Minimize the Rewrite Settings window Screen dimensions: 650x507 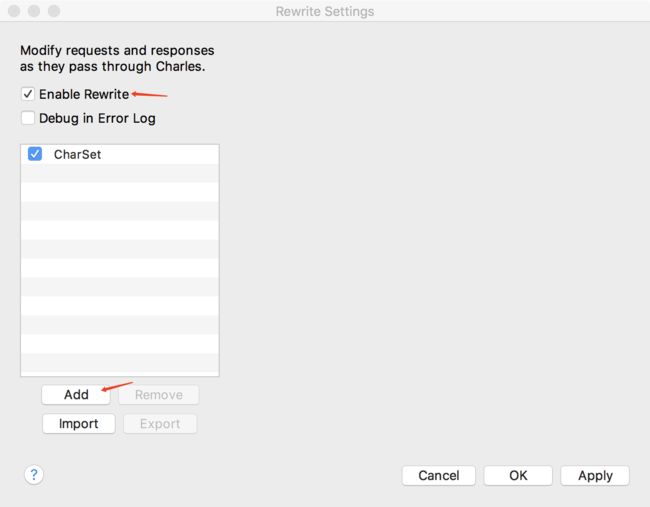click(x=34, y=11)
